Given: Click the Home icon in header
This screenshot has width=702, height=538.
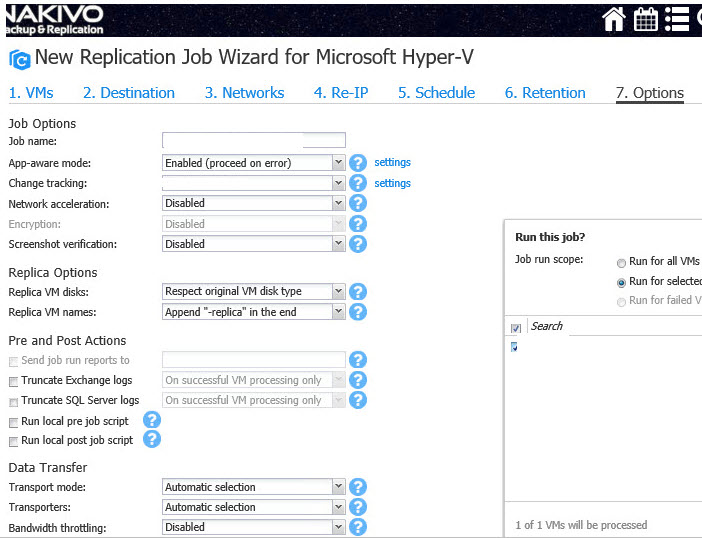Looking at the screenshot, I should (x=613, y=18).
